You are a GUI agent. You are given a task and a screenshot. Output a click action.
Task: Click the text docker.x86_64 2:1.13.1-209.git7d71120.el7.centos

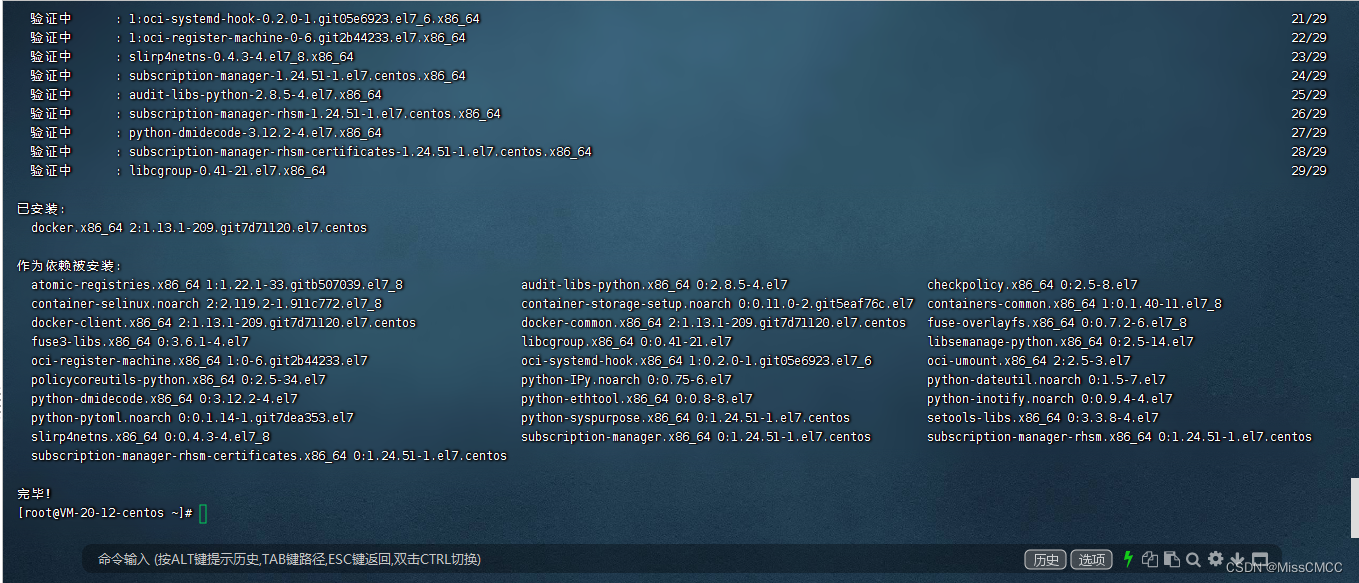coord(199,228)
